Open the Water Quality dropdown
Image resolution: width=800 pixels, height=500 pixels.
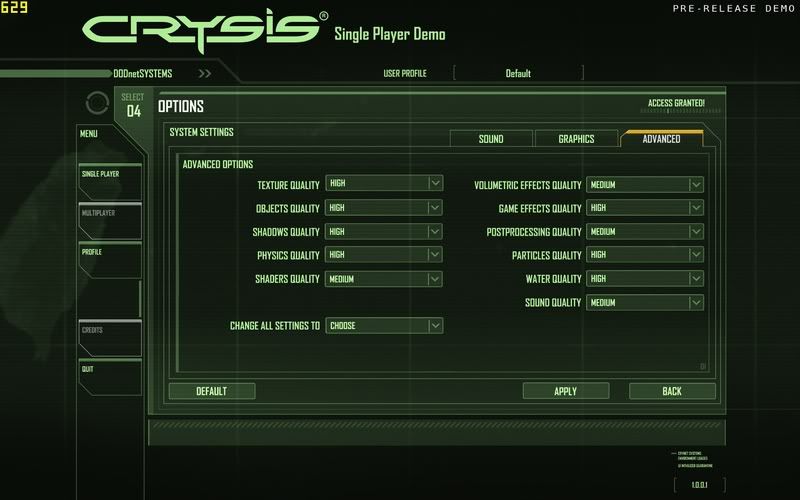pyautogui.click(x=645, y=279)
